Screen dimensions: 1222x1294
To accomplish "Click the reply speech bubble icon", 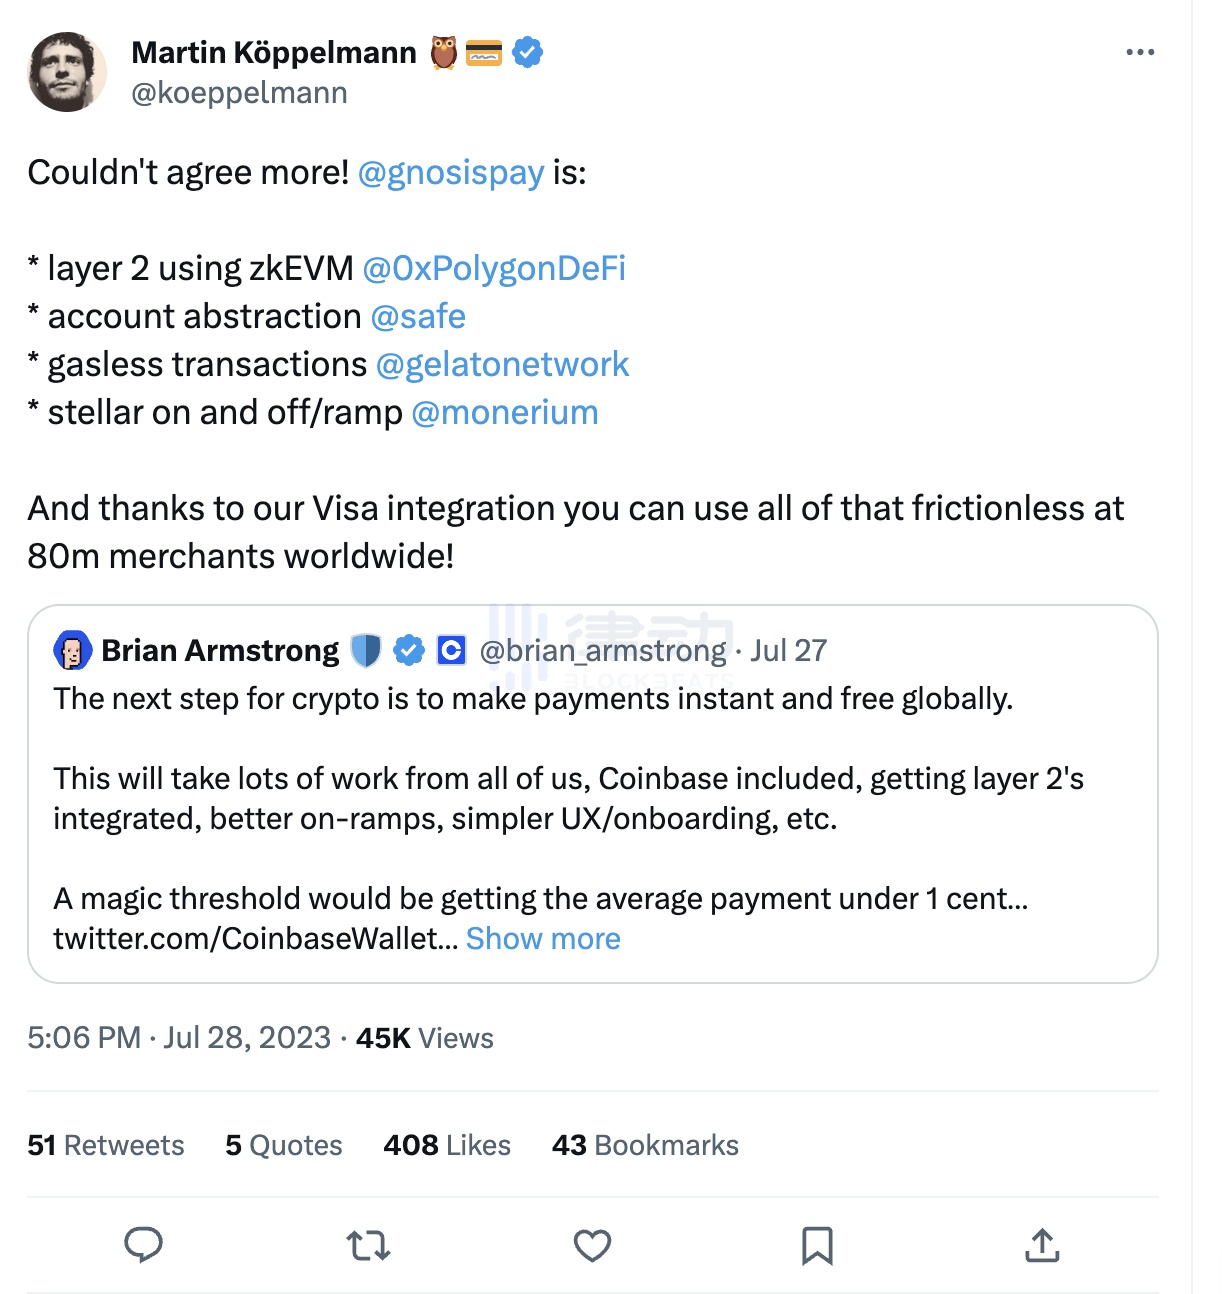I will [x=143, y=1245].
